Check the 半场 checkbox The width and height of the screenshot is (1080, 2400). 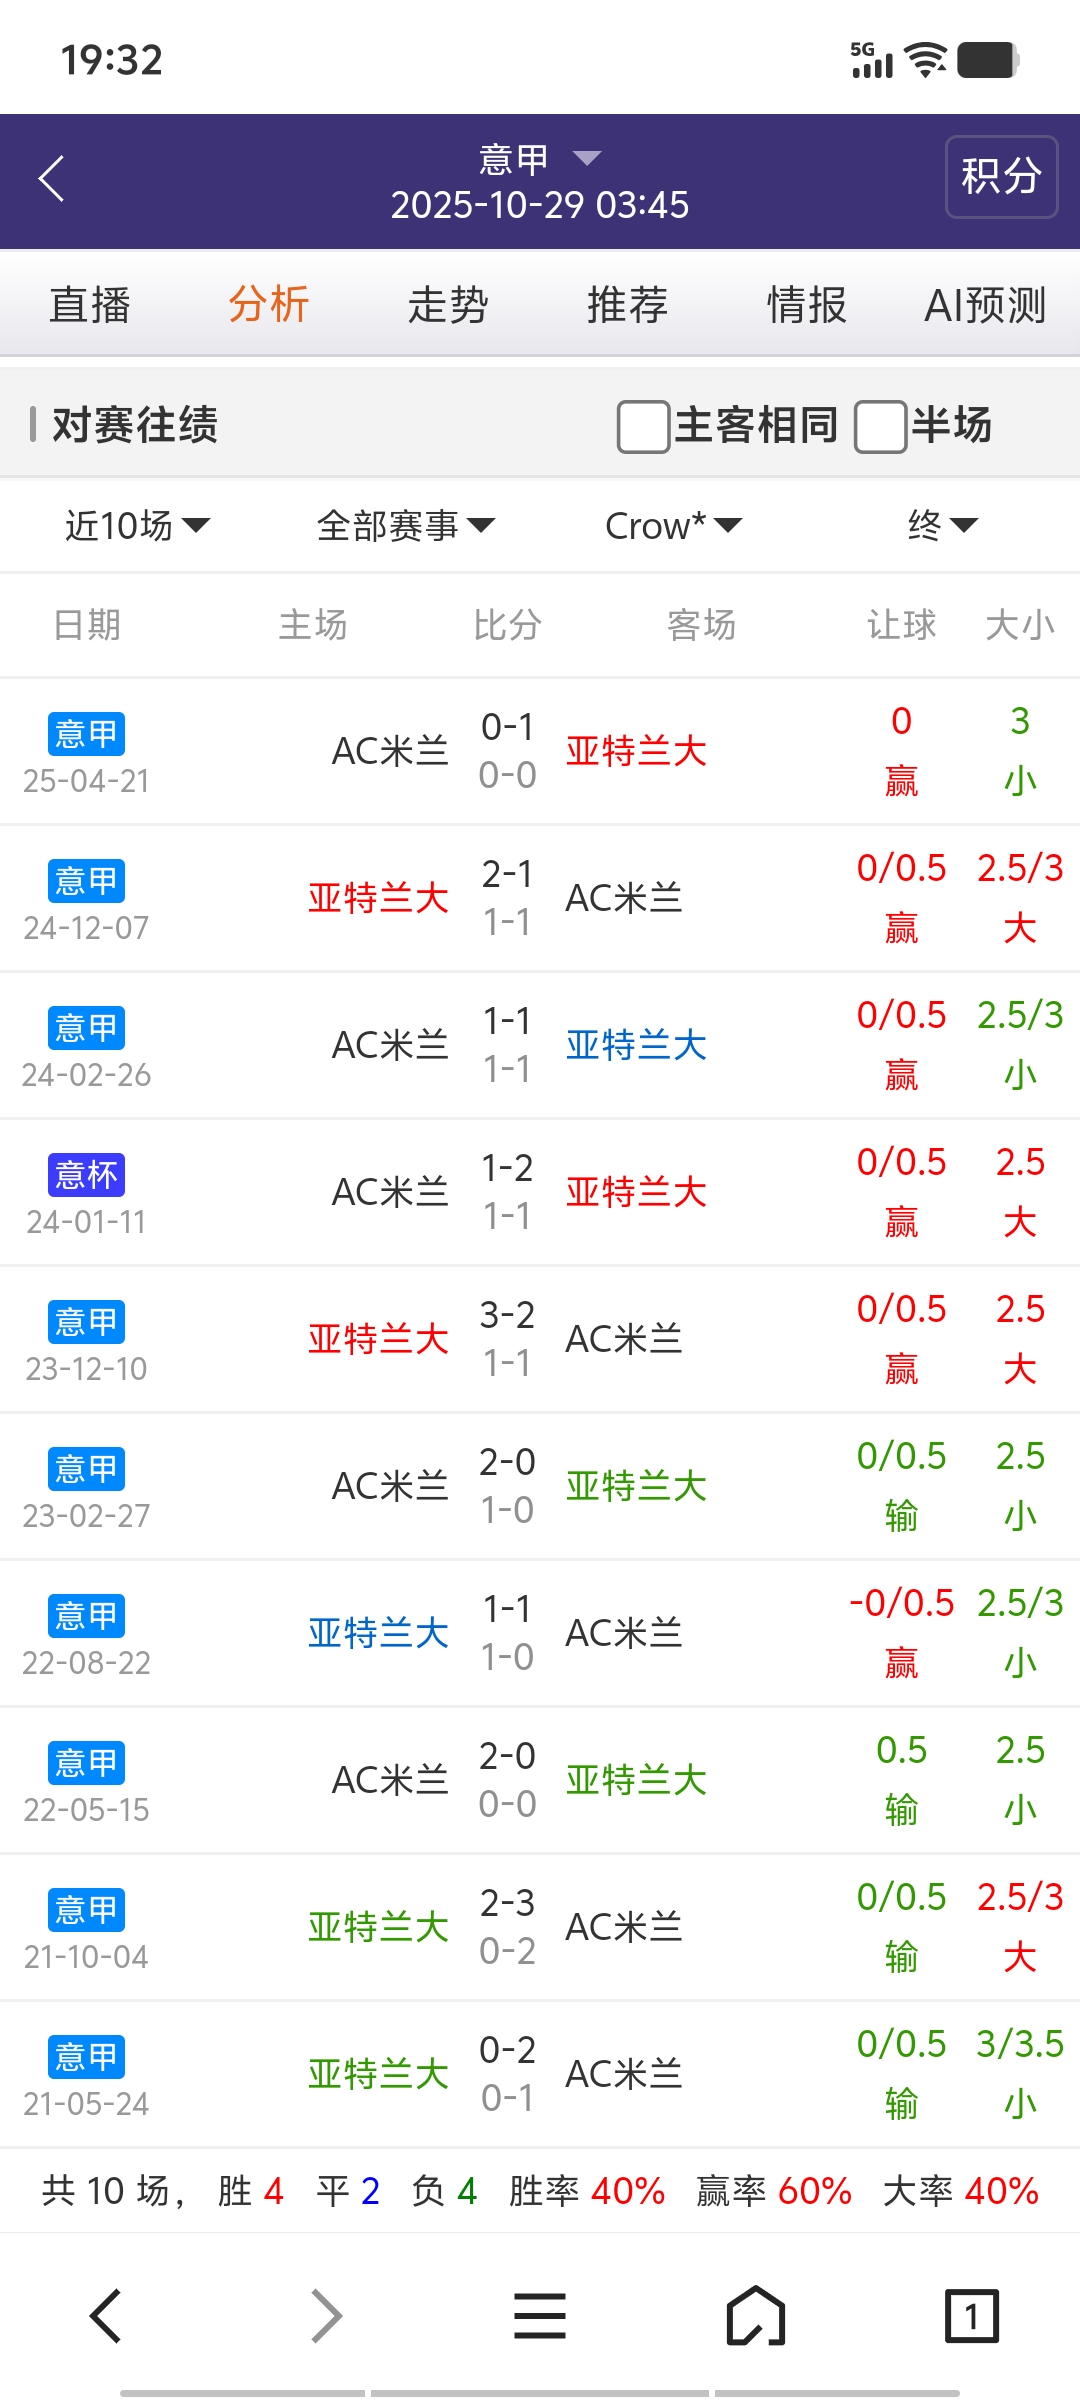(x=881, y=426)
